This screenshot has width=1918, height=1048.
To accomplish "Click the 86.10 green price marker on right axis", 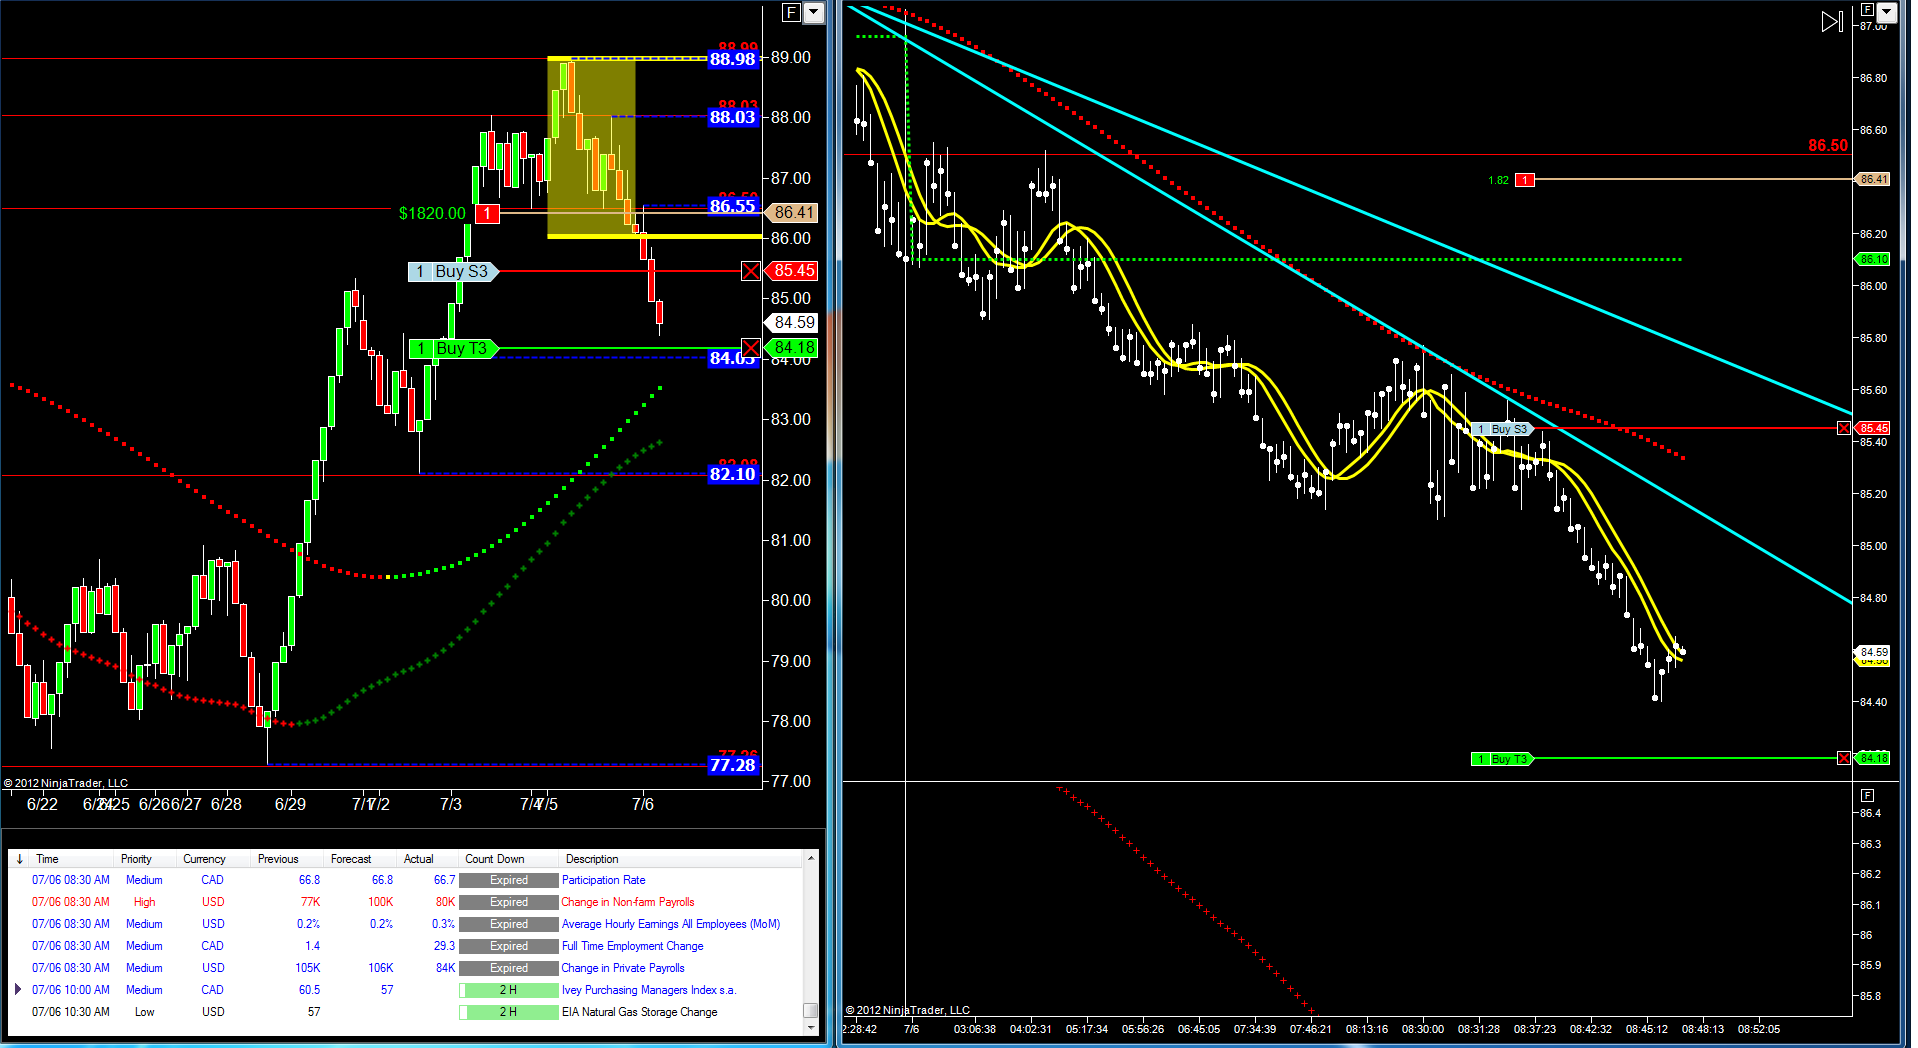I will tap(1873, 259).
